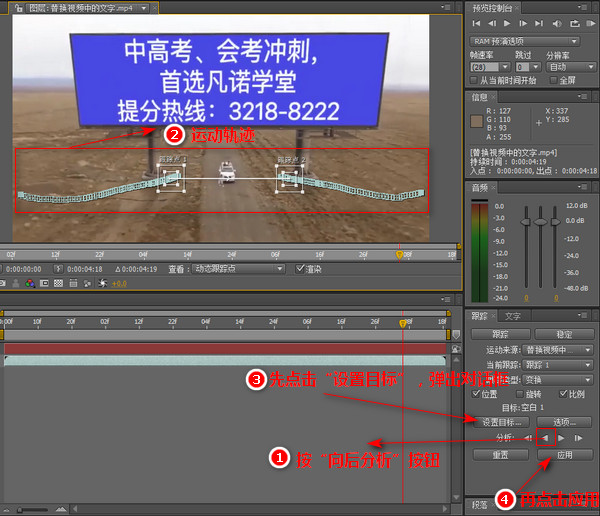Enable the 从当前时间开始 checkbox

tap(474, 80)
